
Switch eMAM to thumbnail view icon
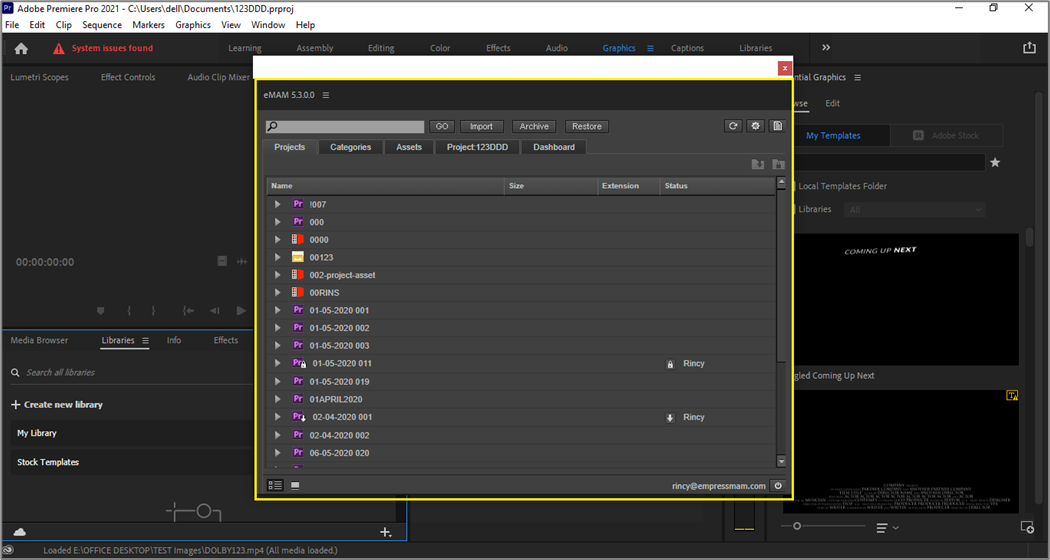click(x=295, y=486)
